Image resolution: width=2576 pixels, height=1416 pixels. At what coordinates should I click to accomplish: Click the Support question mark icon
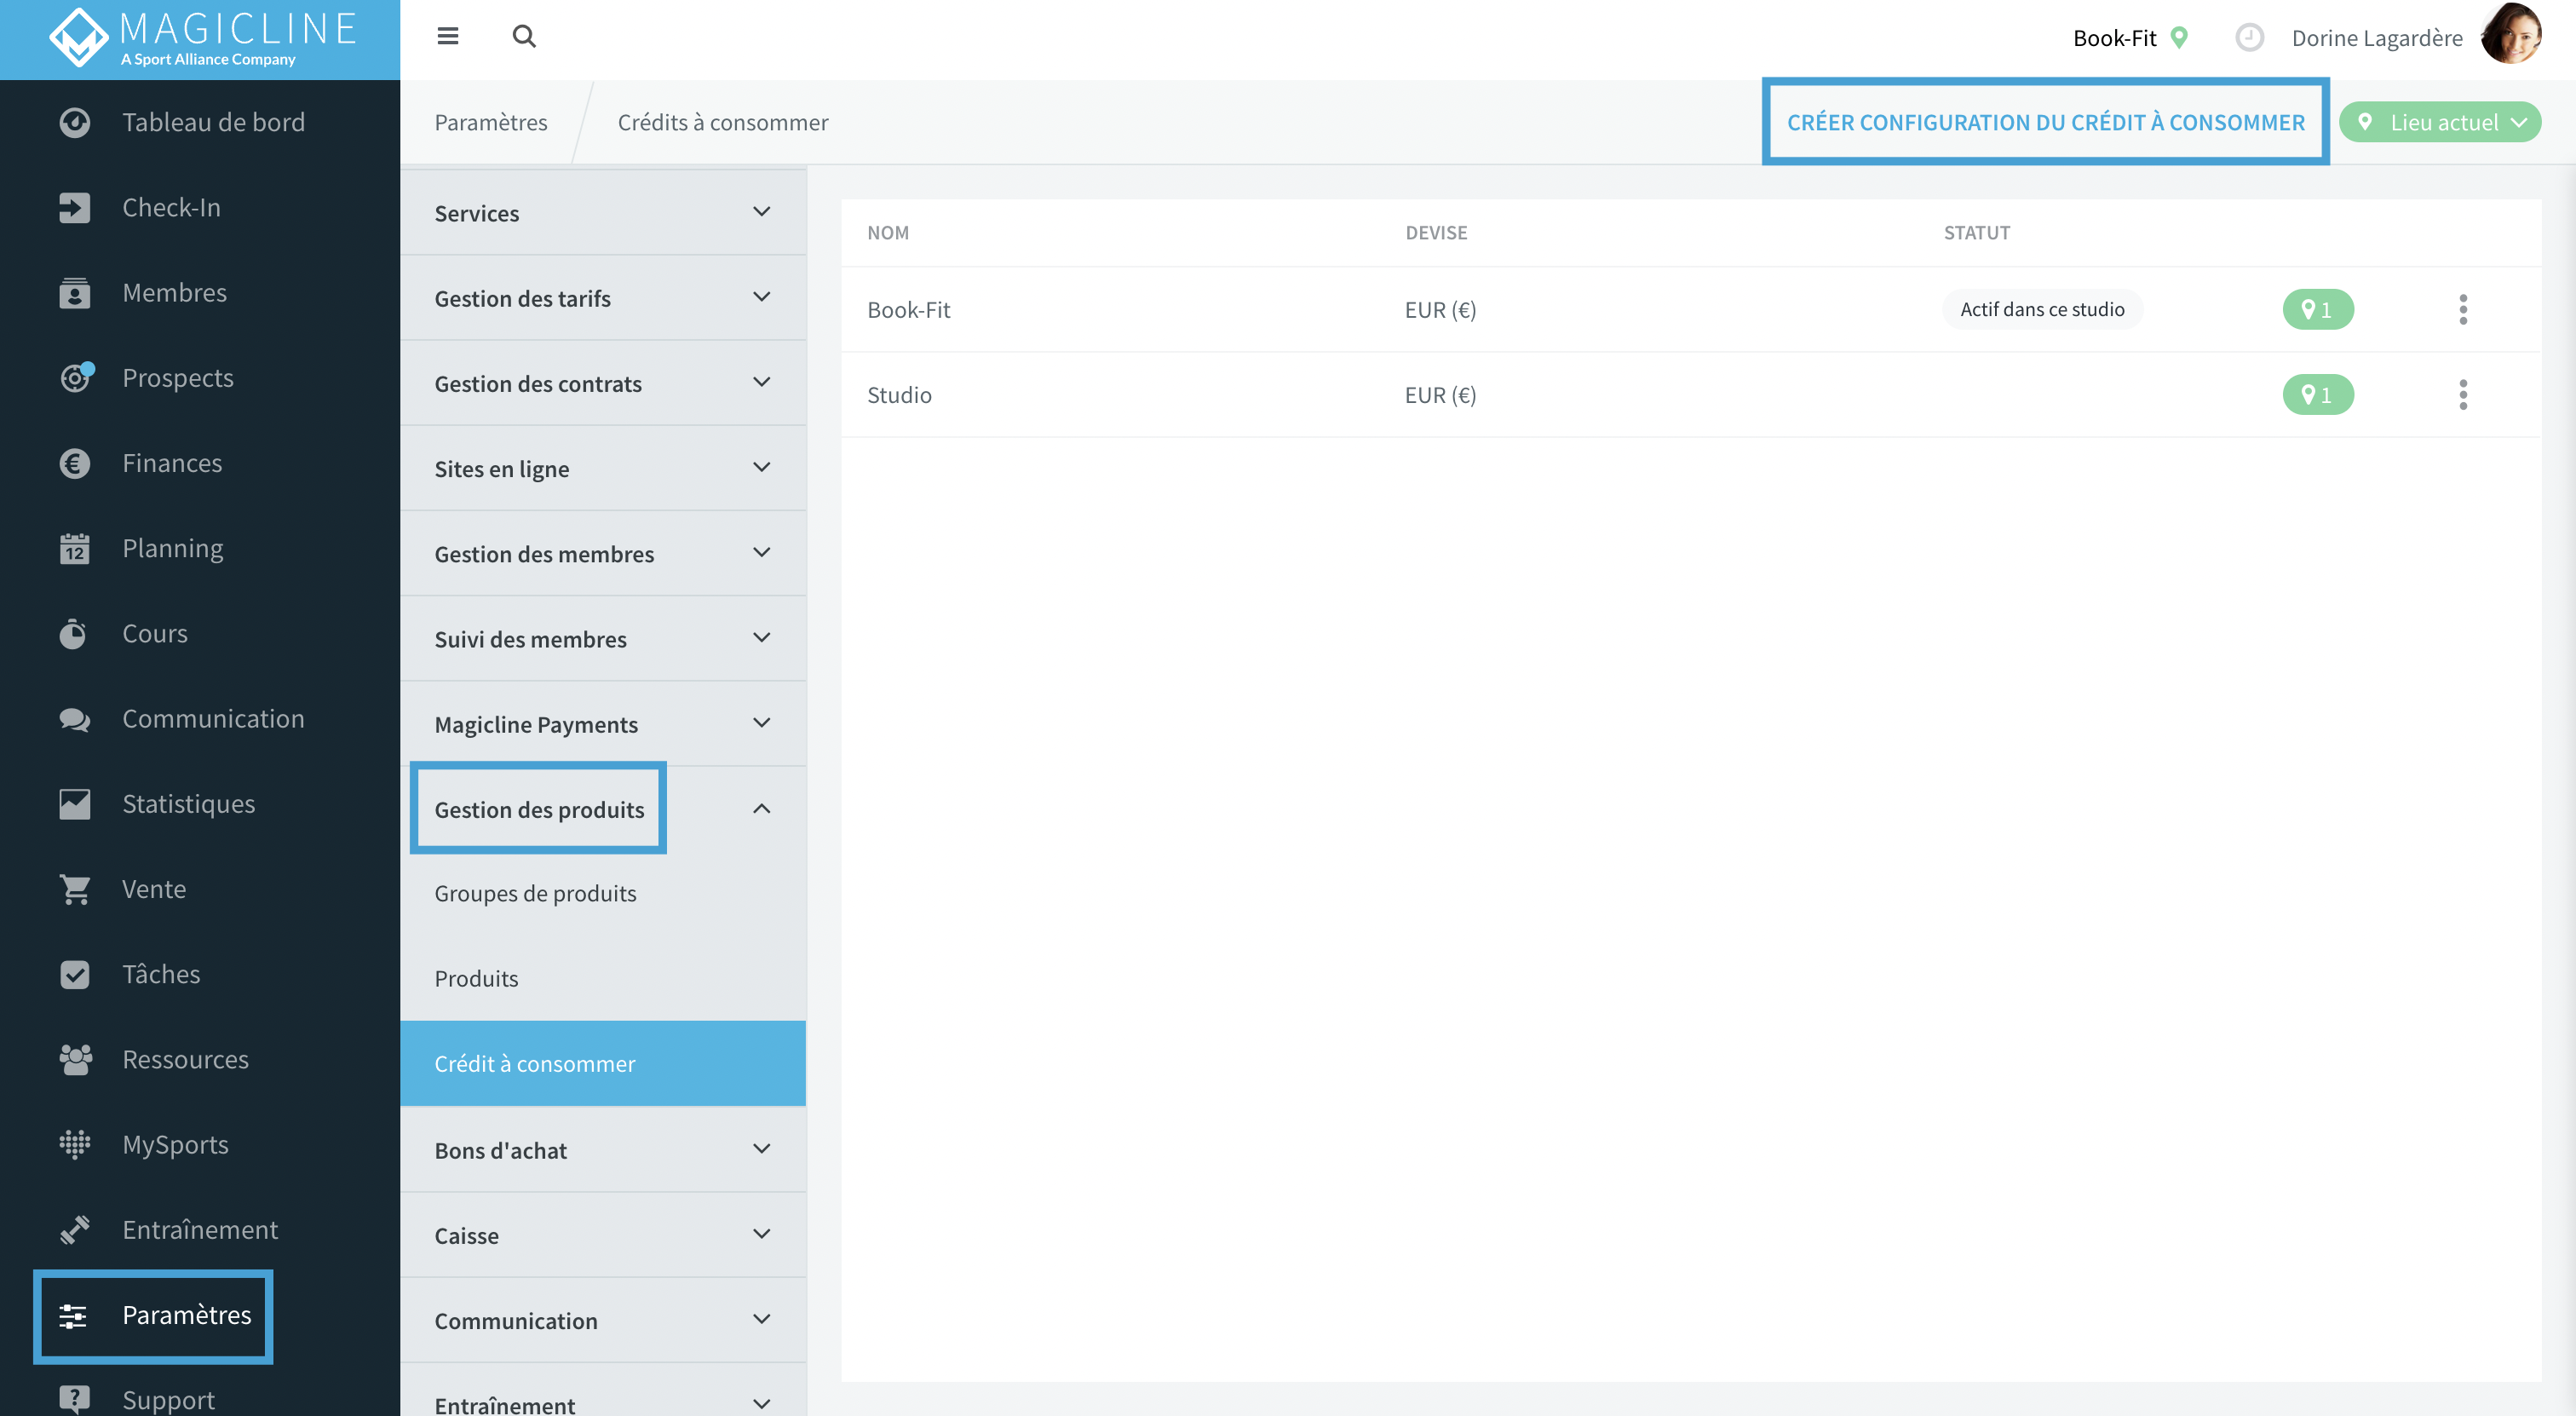[74, 1400]
